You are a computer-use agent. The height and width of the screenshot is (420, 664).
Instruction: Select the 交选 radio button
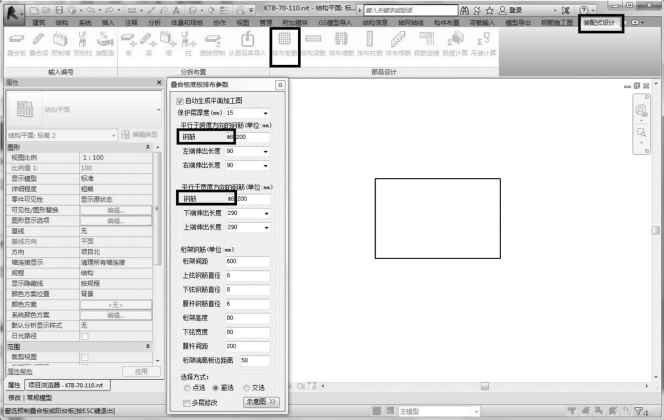tap(246, 388)
